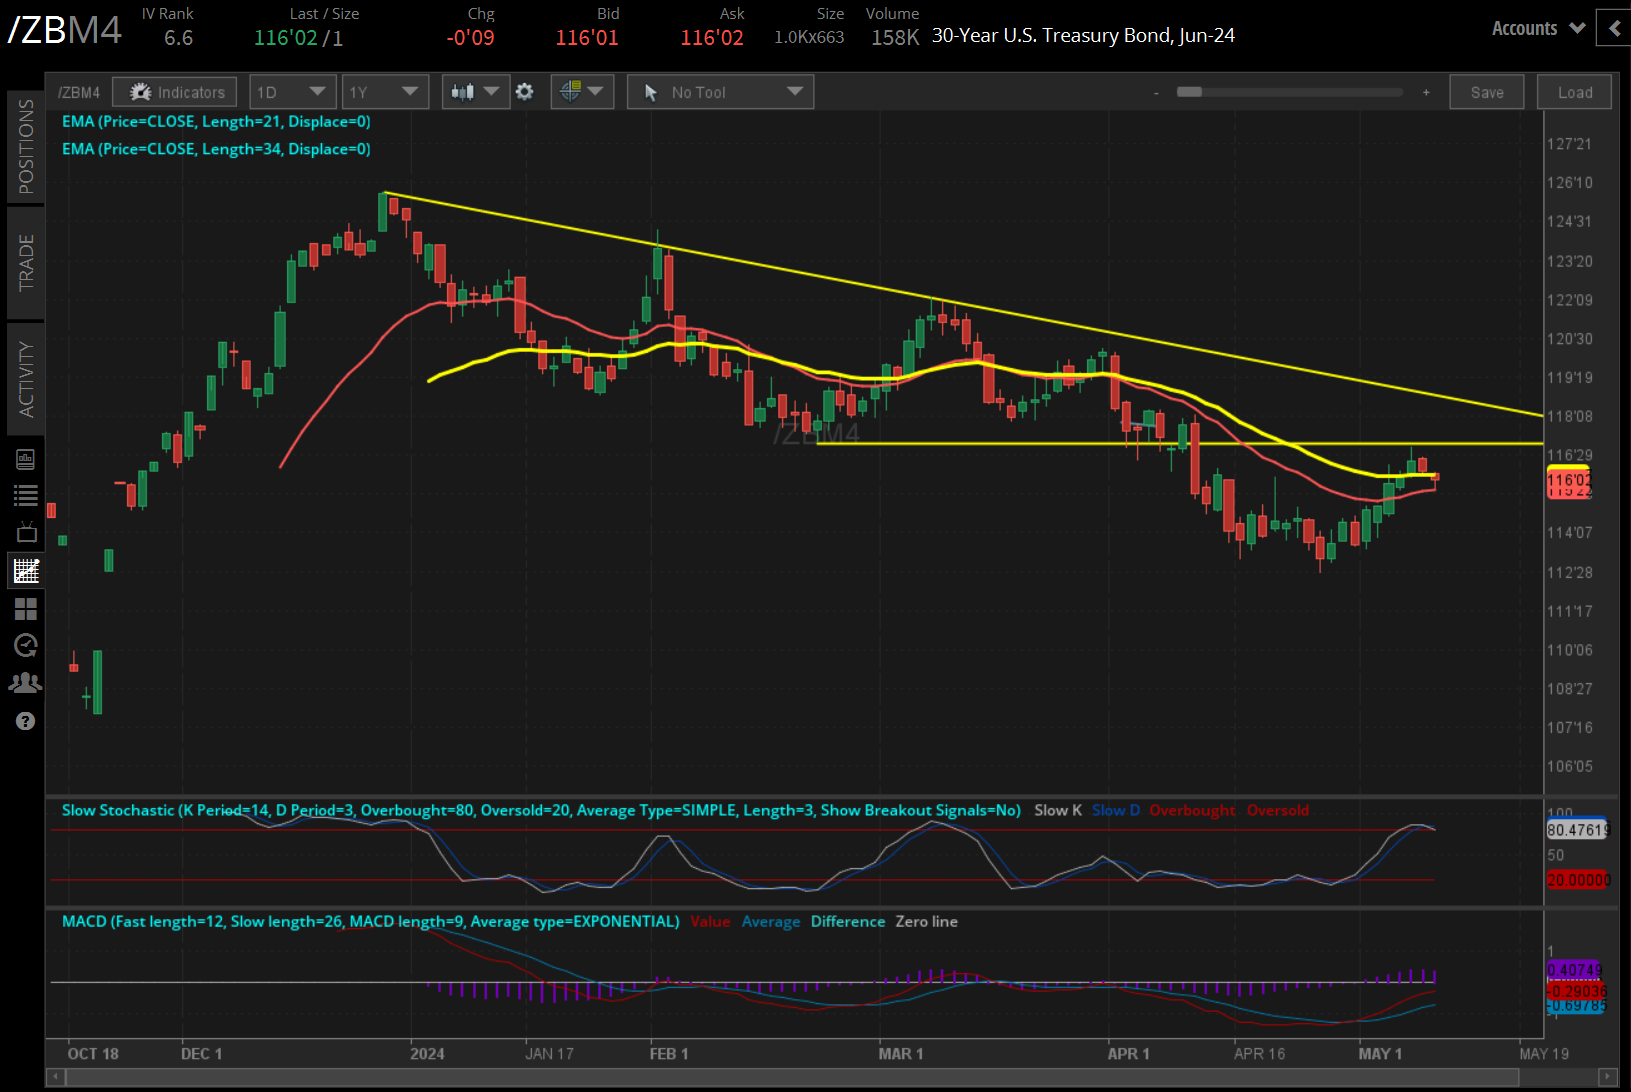
Task: Toggle the MACD Difference histogram display
Action: 847,921
